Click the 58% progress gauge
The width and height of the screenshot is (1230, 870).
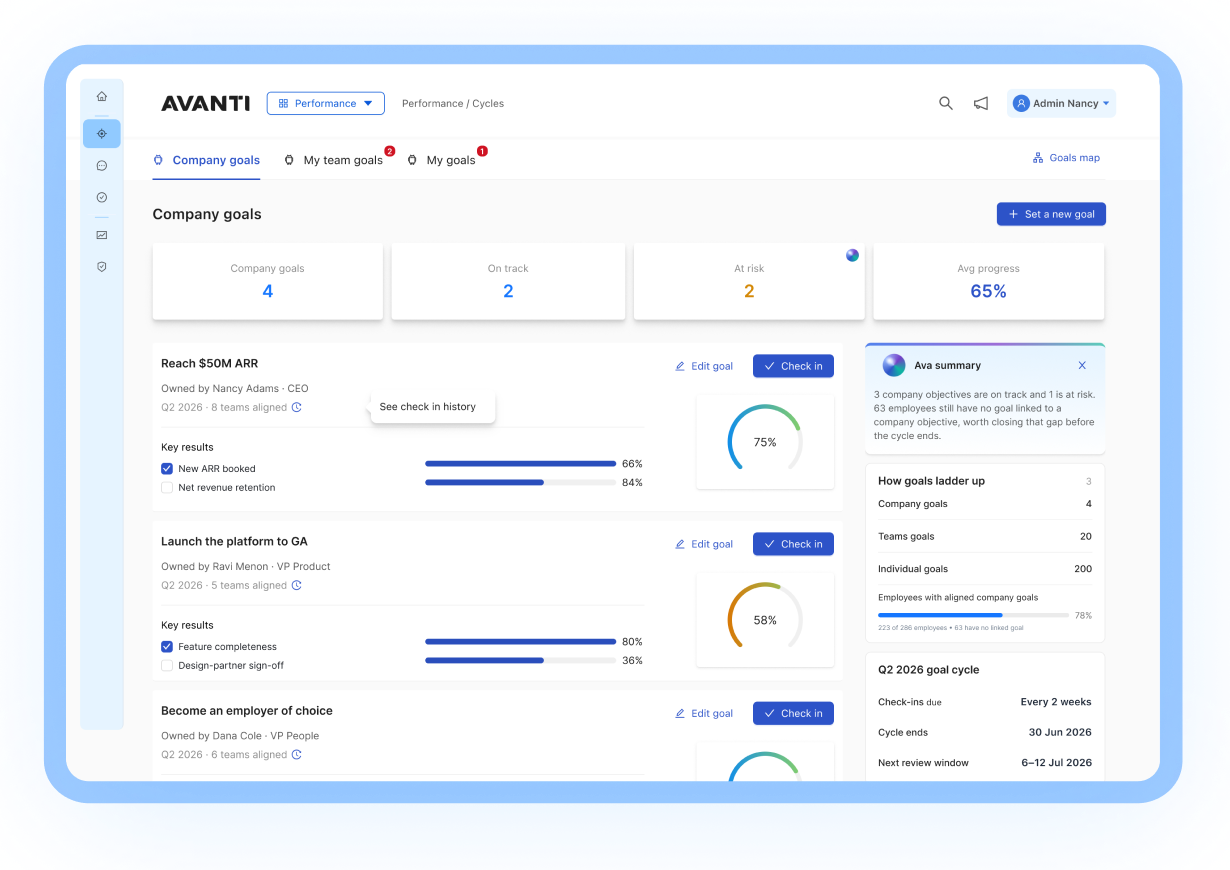[x=765, y=619]
